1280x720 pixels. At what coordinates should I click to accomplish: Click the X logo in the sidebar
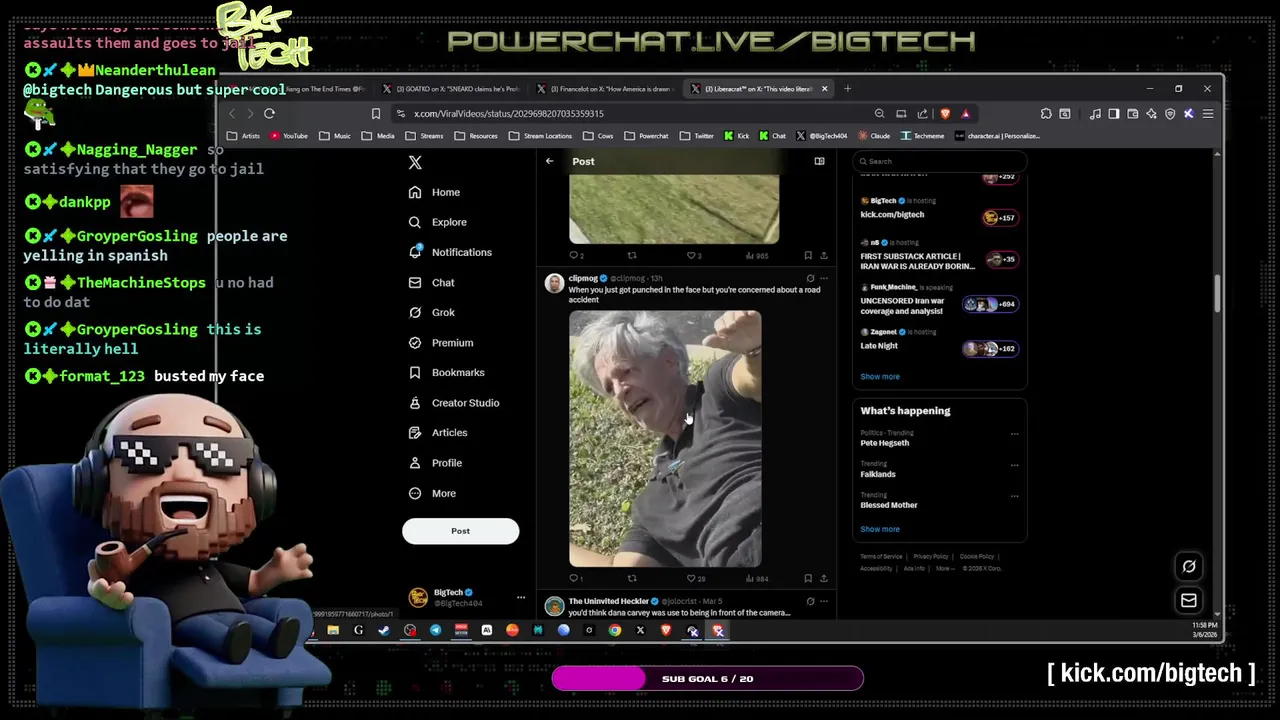(x=415, y=162)
